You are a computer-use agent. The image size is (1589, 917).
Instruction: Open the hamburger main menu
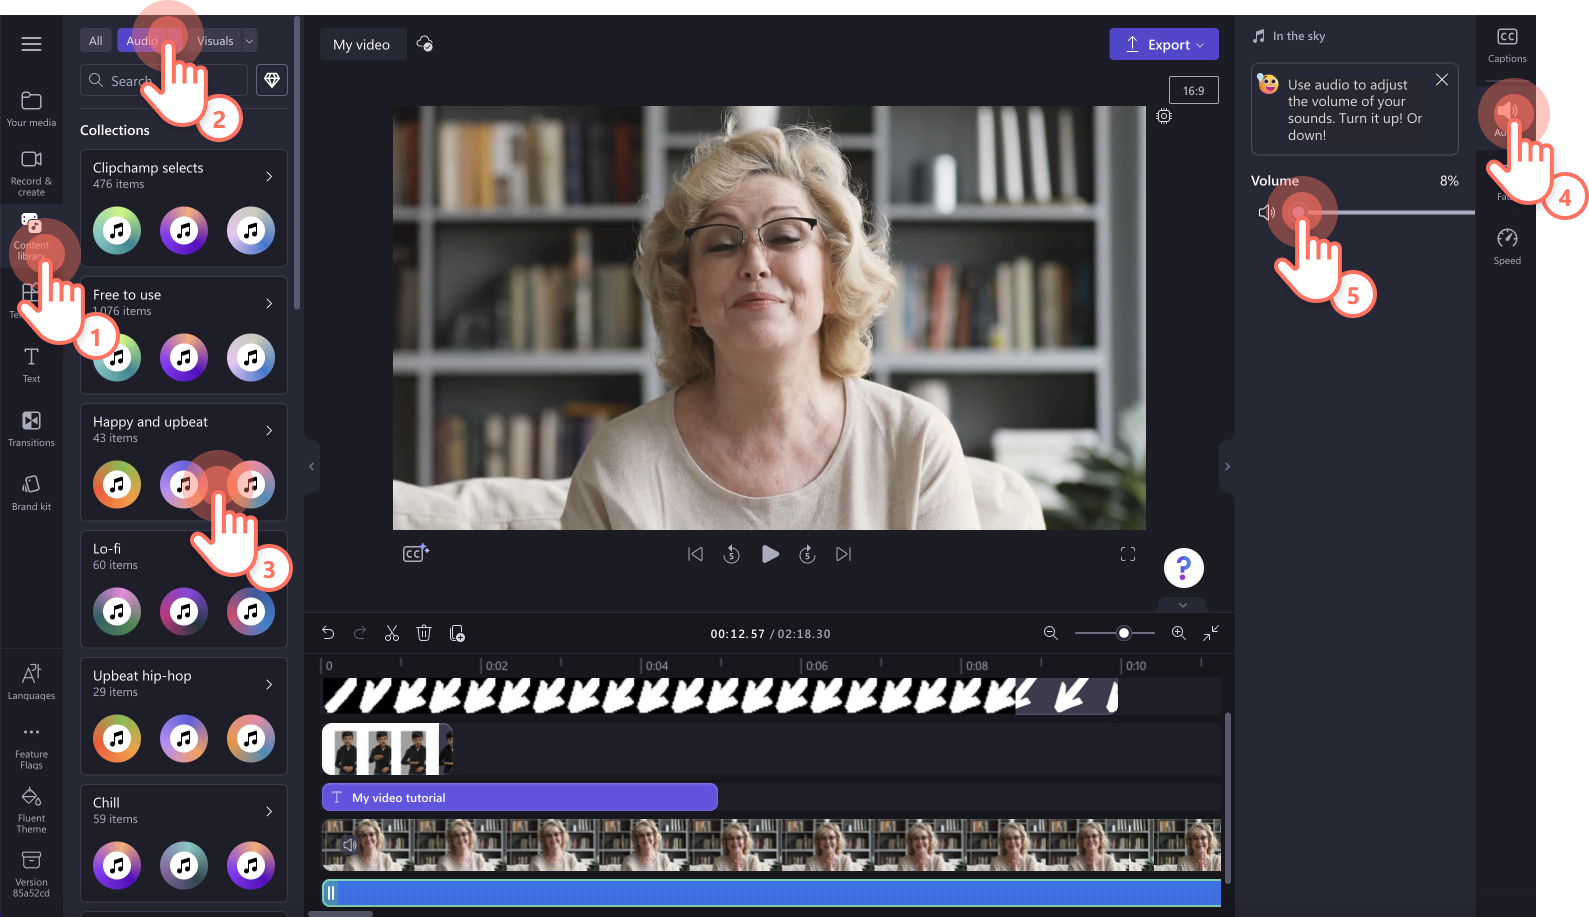[x=31, y=44]
